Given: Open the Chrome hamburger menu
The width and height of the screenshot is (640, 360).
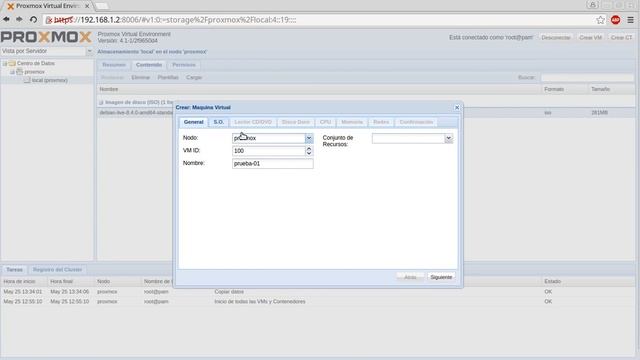Looking at the screenshot, I should 630,20.
